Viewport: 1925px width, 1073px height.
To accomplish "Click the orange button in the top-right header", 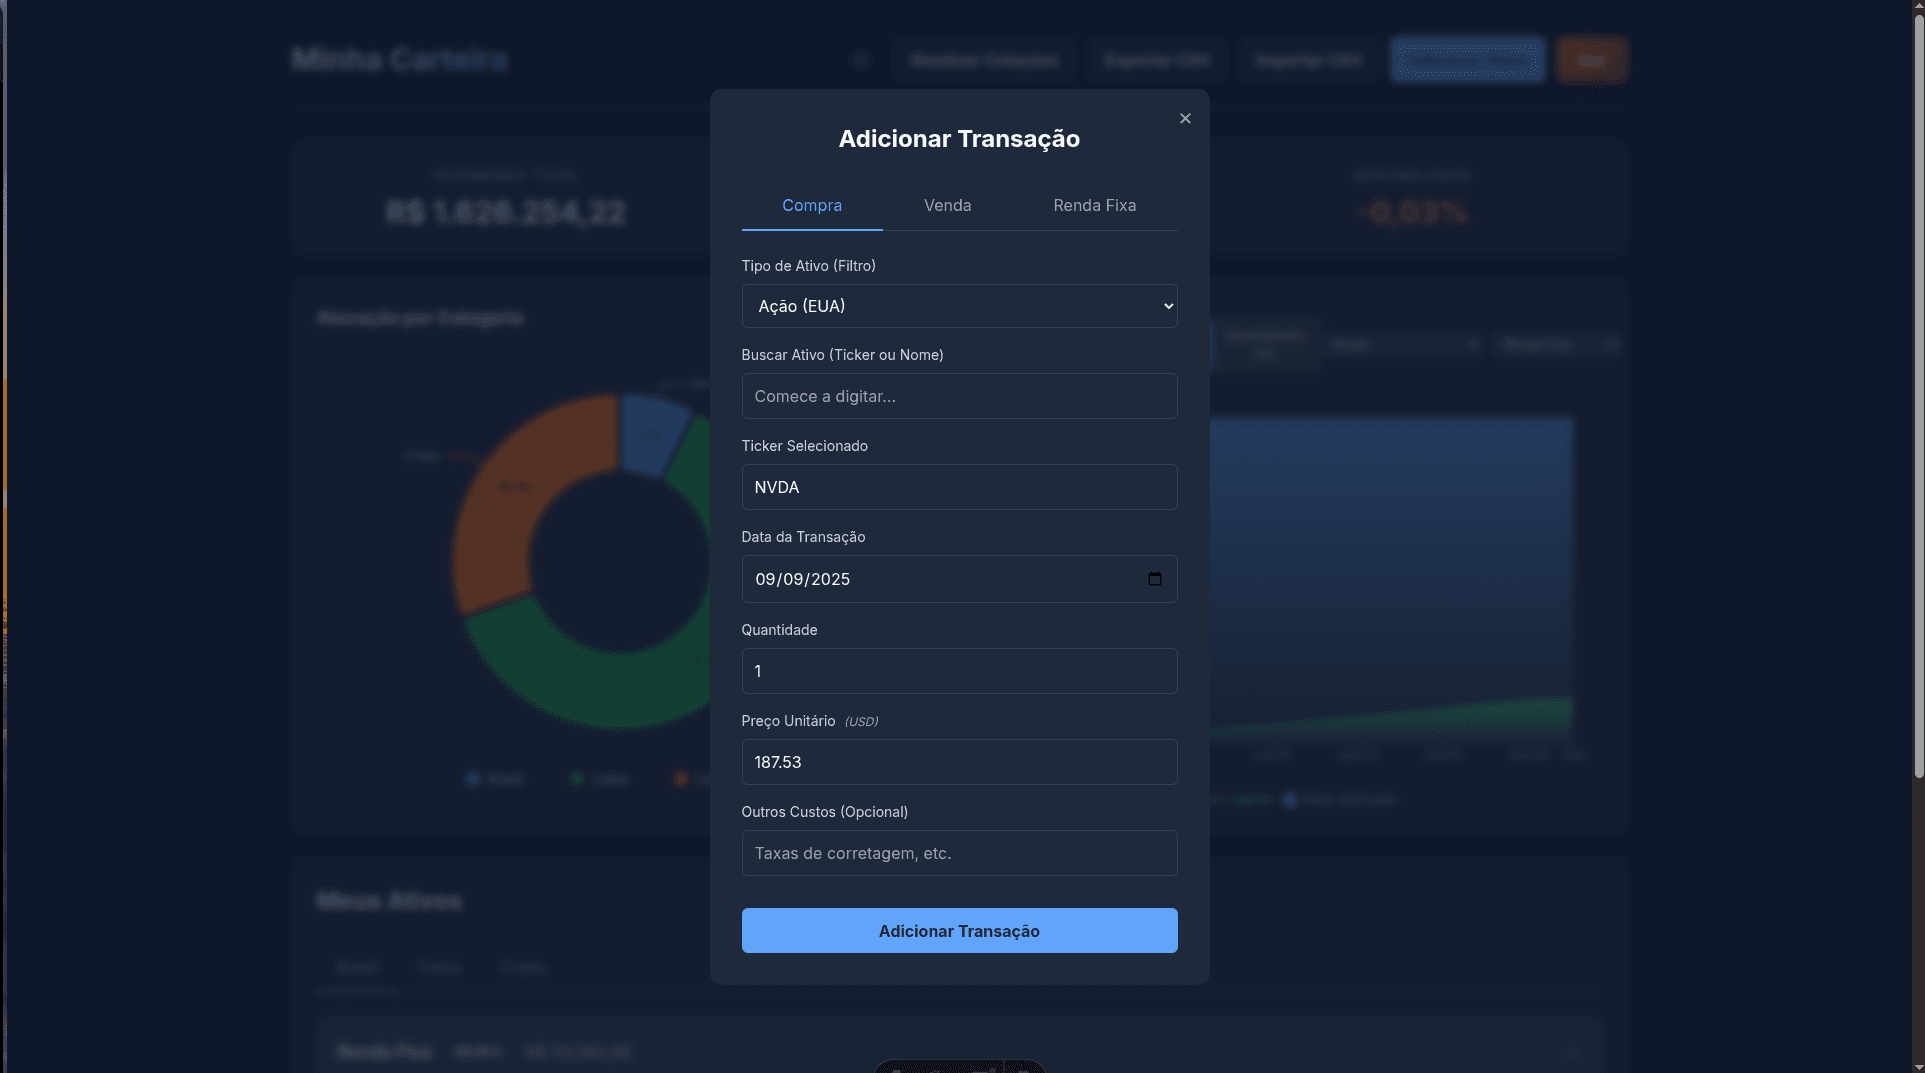I will pos(1591,60).
